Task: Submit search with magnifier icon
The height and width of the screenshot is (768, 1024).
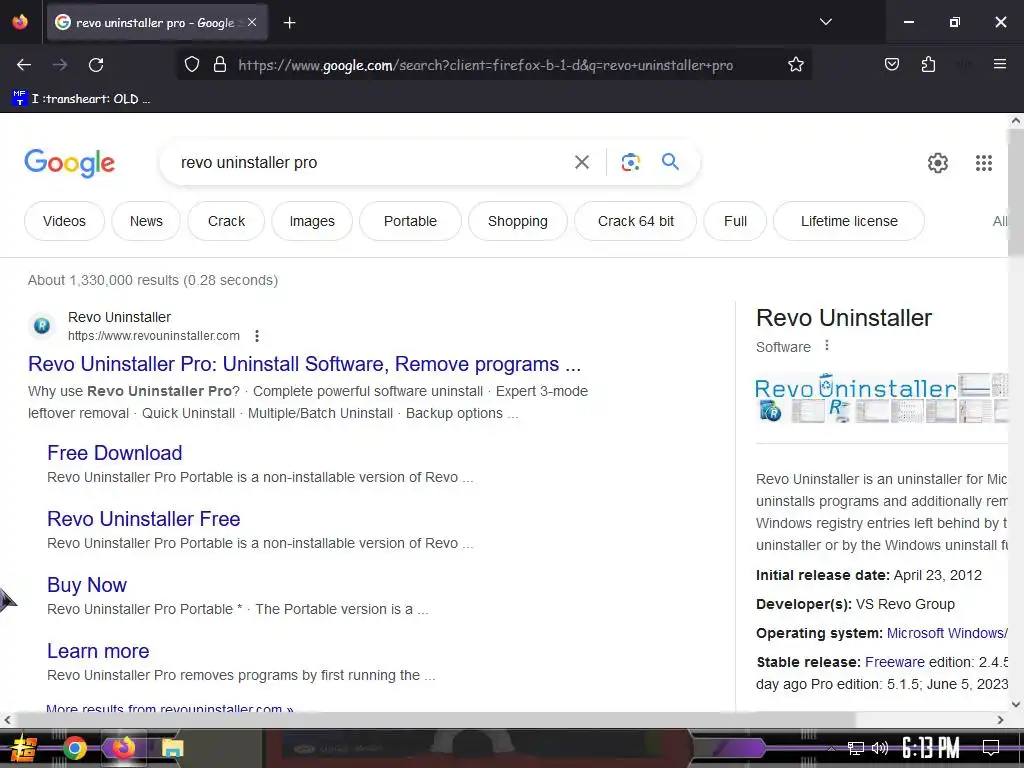Action: [x=670, y=161]
